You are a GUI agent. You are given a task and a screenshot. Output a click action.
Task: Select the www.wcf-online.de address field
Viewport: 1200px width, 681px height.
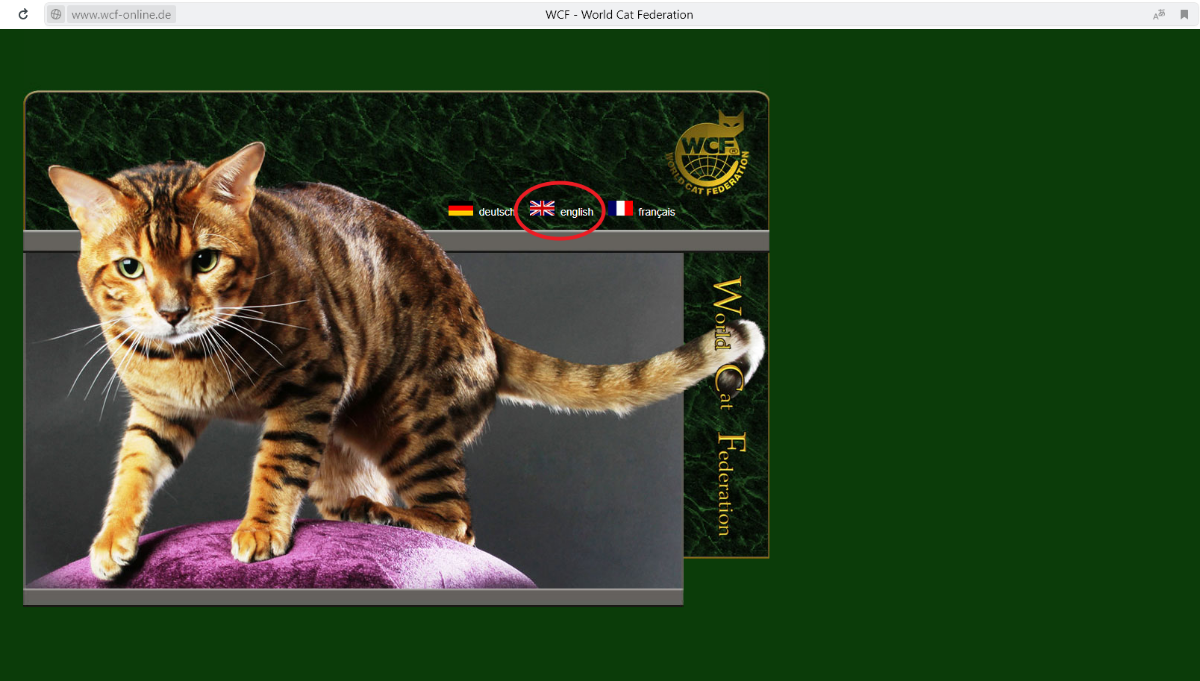pyautogui.click(x=122, y=15)
